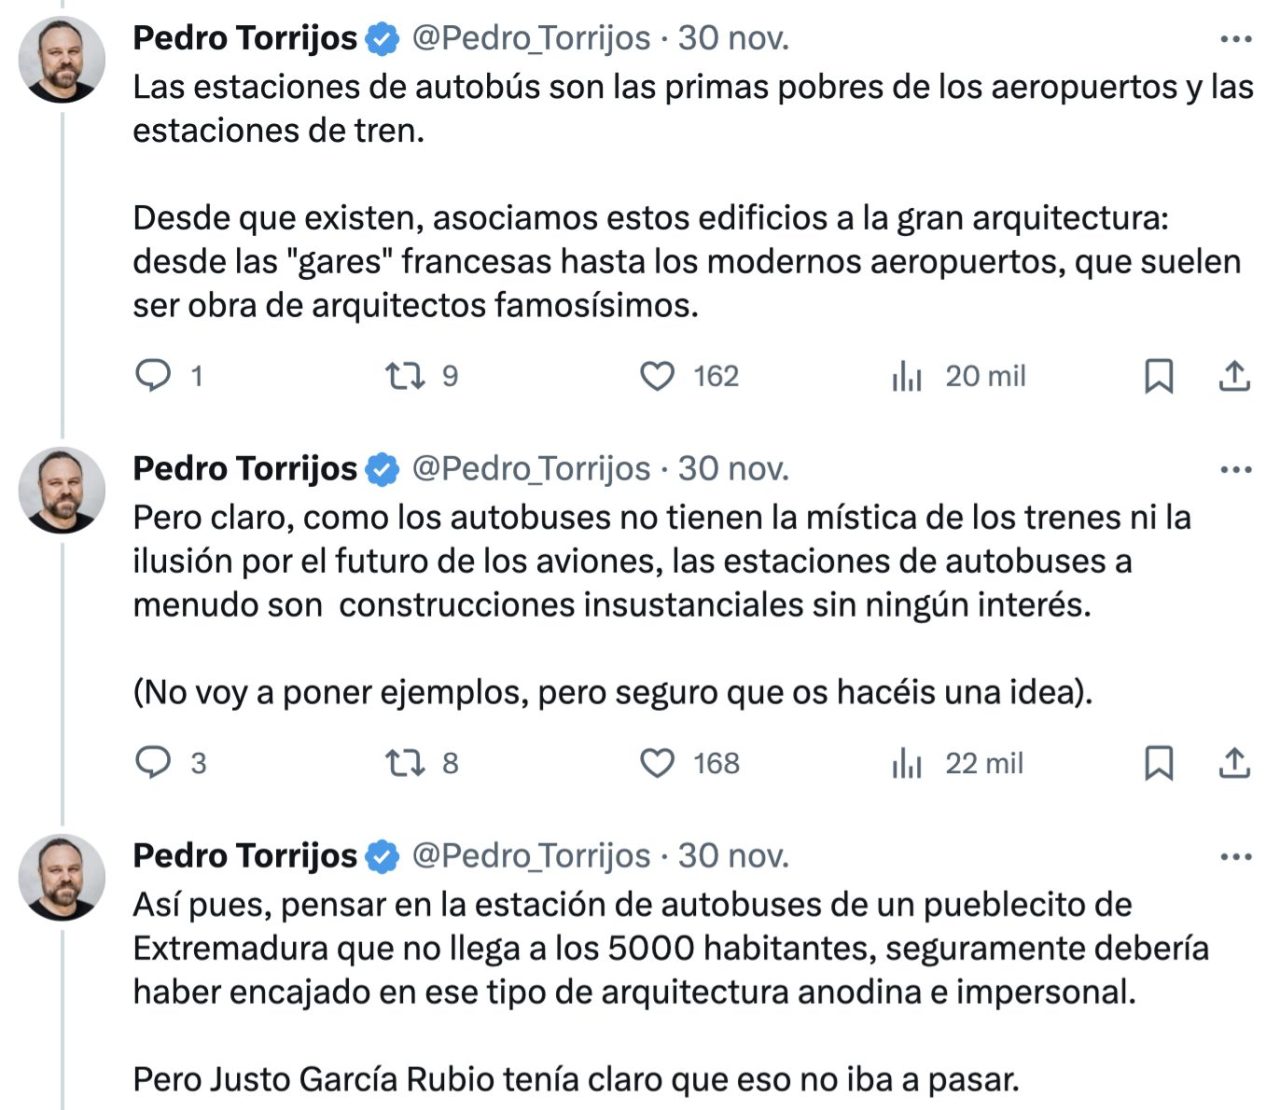Open the third tweet's profile avatar

pos(62,877)
